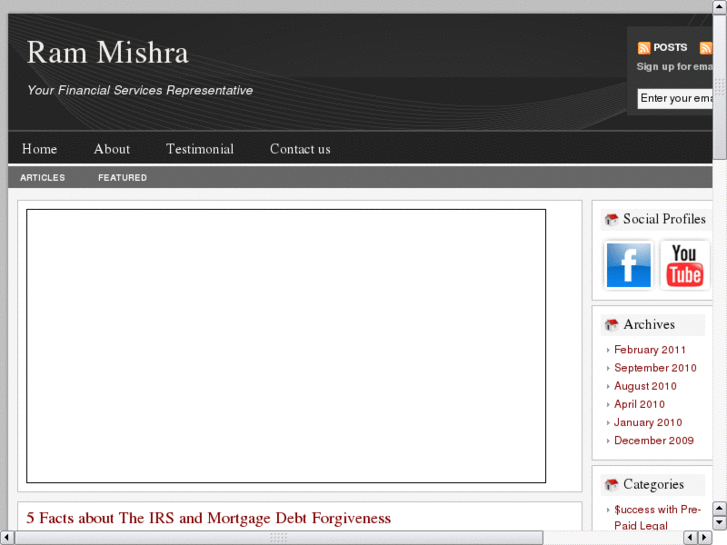Click the Archives heading
727x545 pixels.
click(649, 324)
